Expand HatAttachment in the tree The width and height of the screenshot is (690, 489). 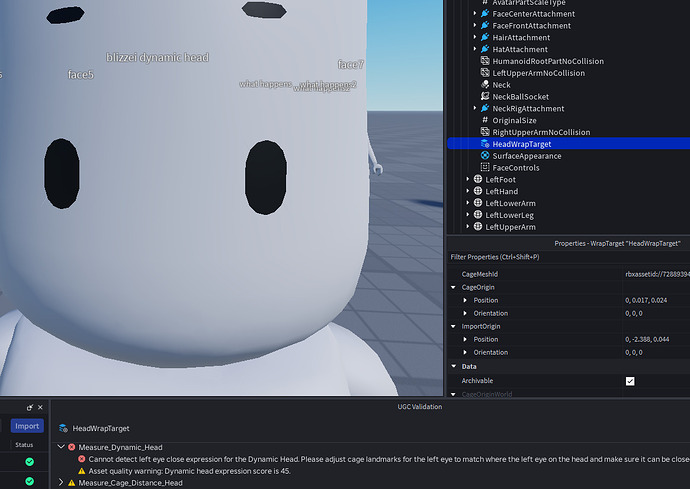click(x=474, y=49)
